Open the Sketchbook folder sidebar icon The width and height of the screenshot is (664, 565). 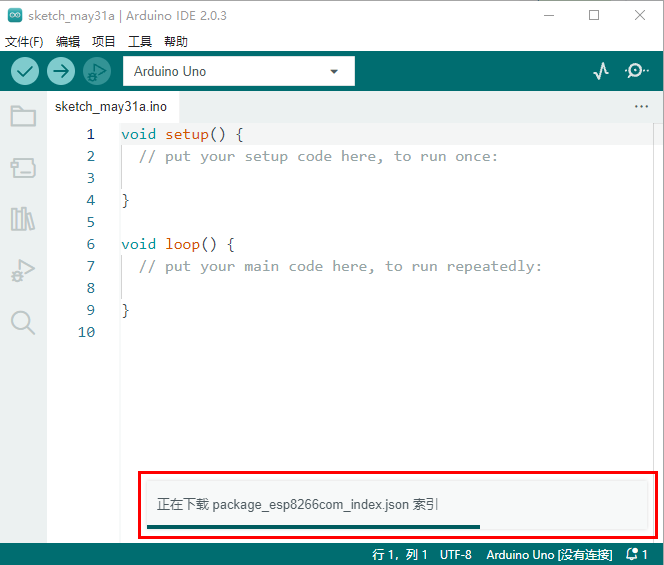[23, 116]
